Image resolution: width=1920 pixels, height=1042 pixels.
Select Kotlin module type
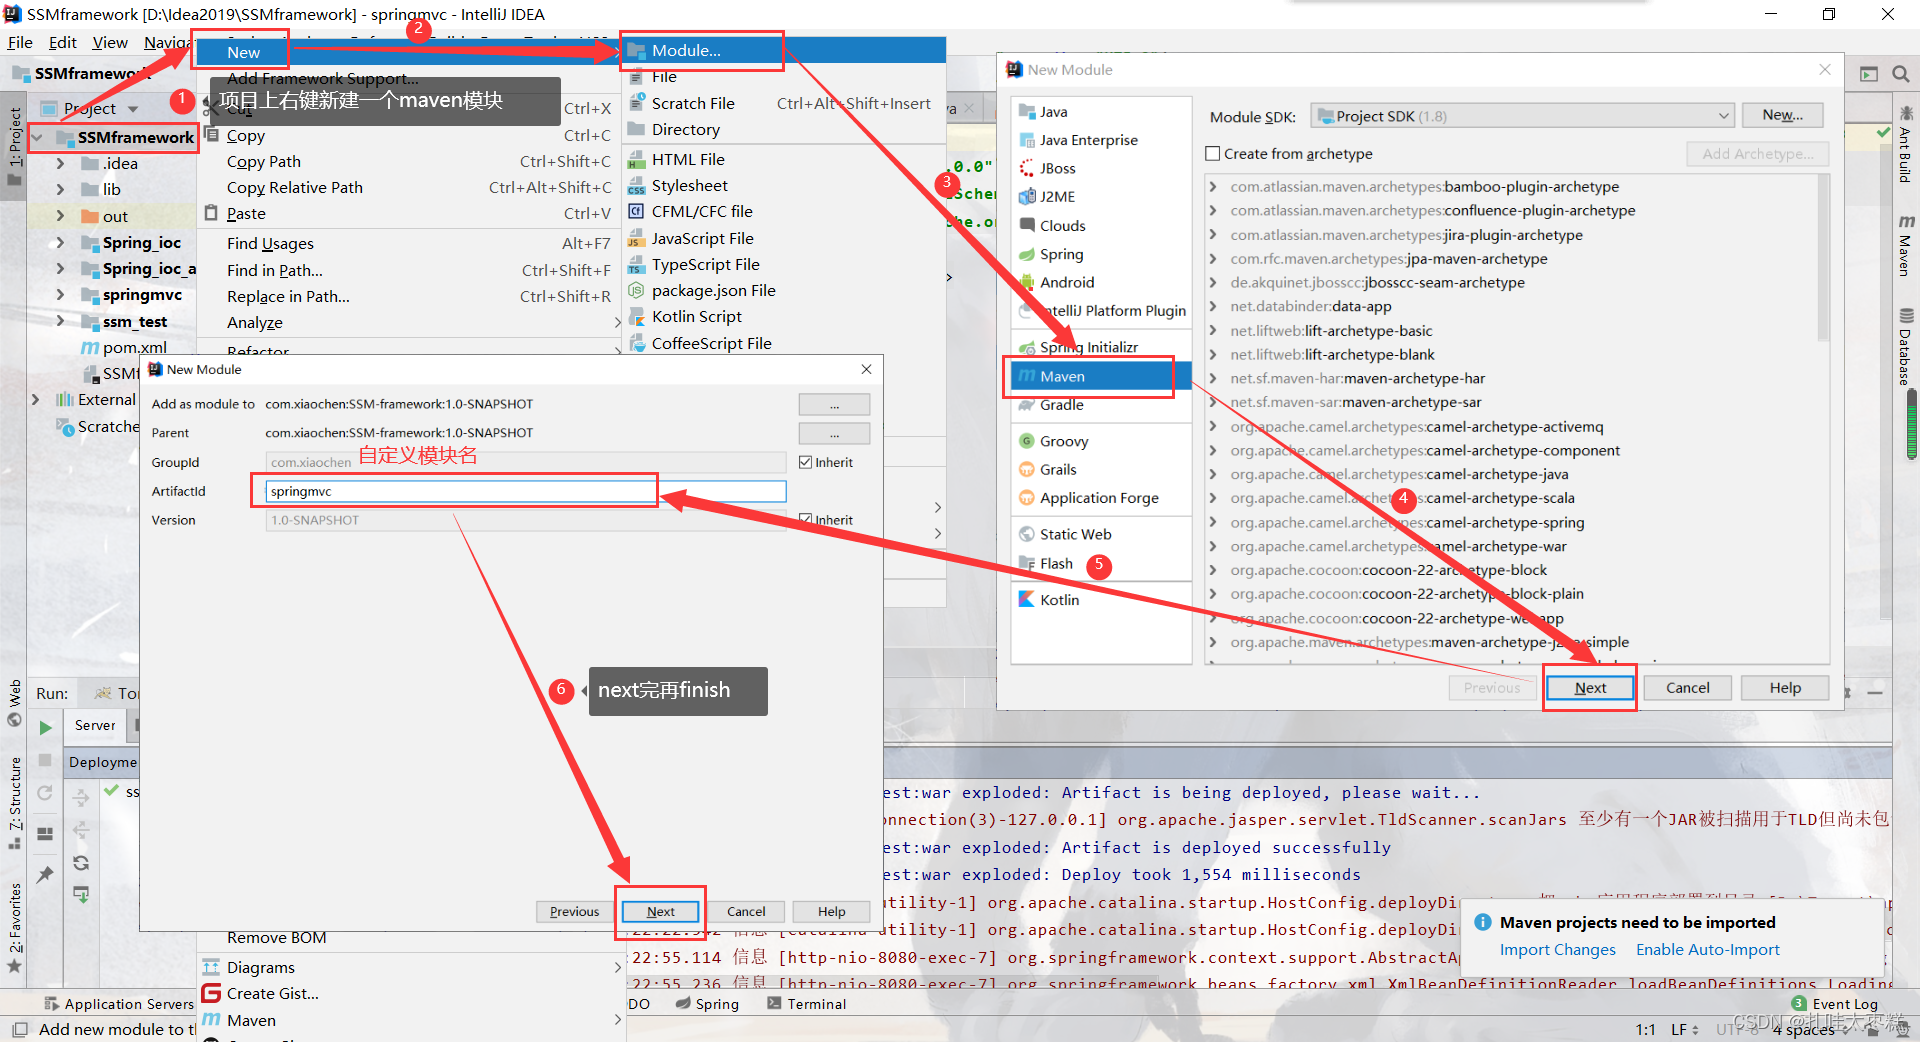(x=1059, y=600)
